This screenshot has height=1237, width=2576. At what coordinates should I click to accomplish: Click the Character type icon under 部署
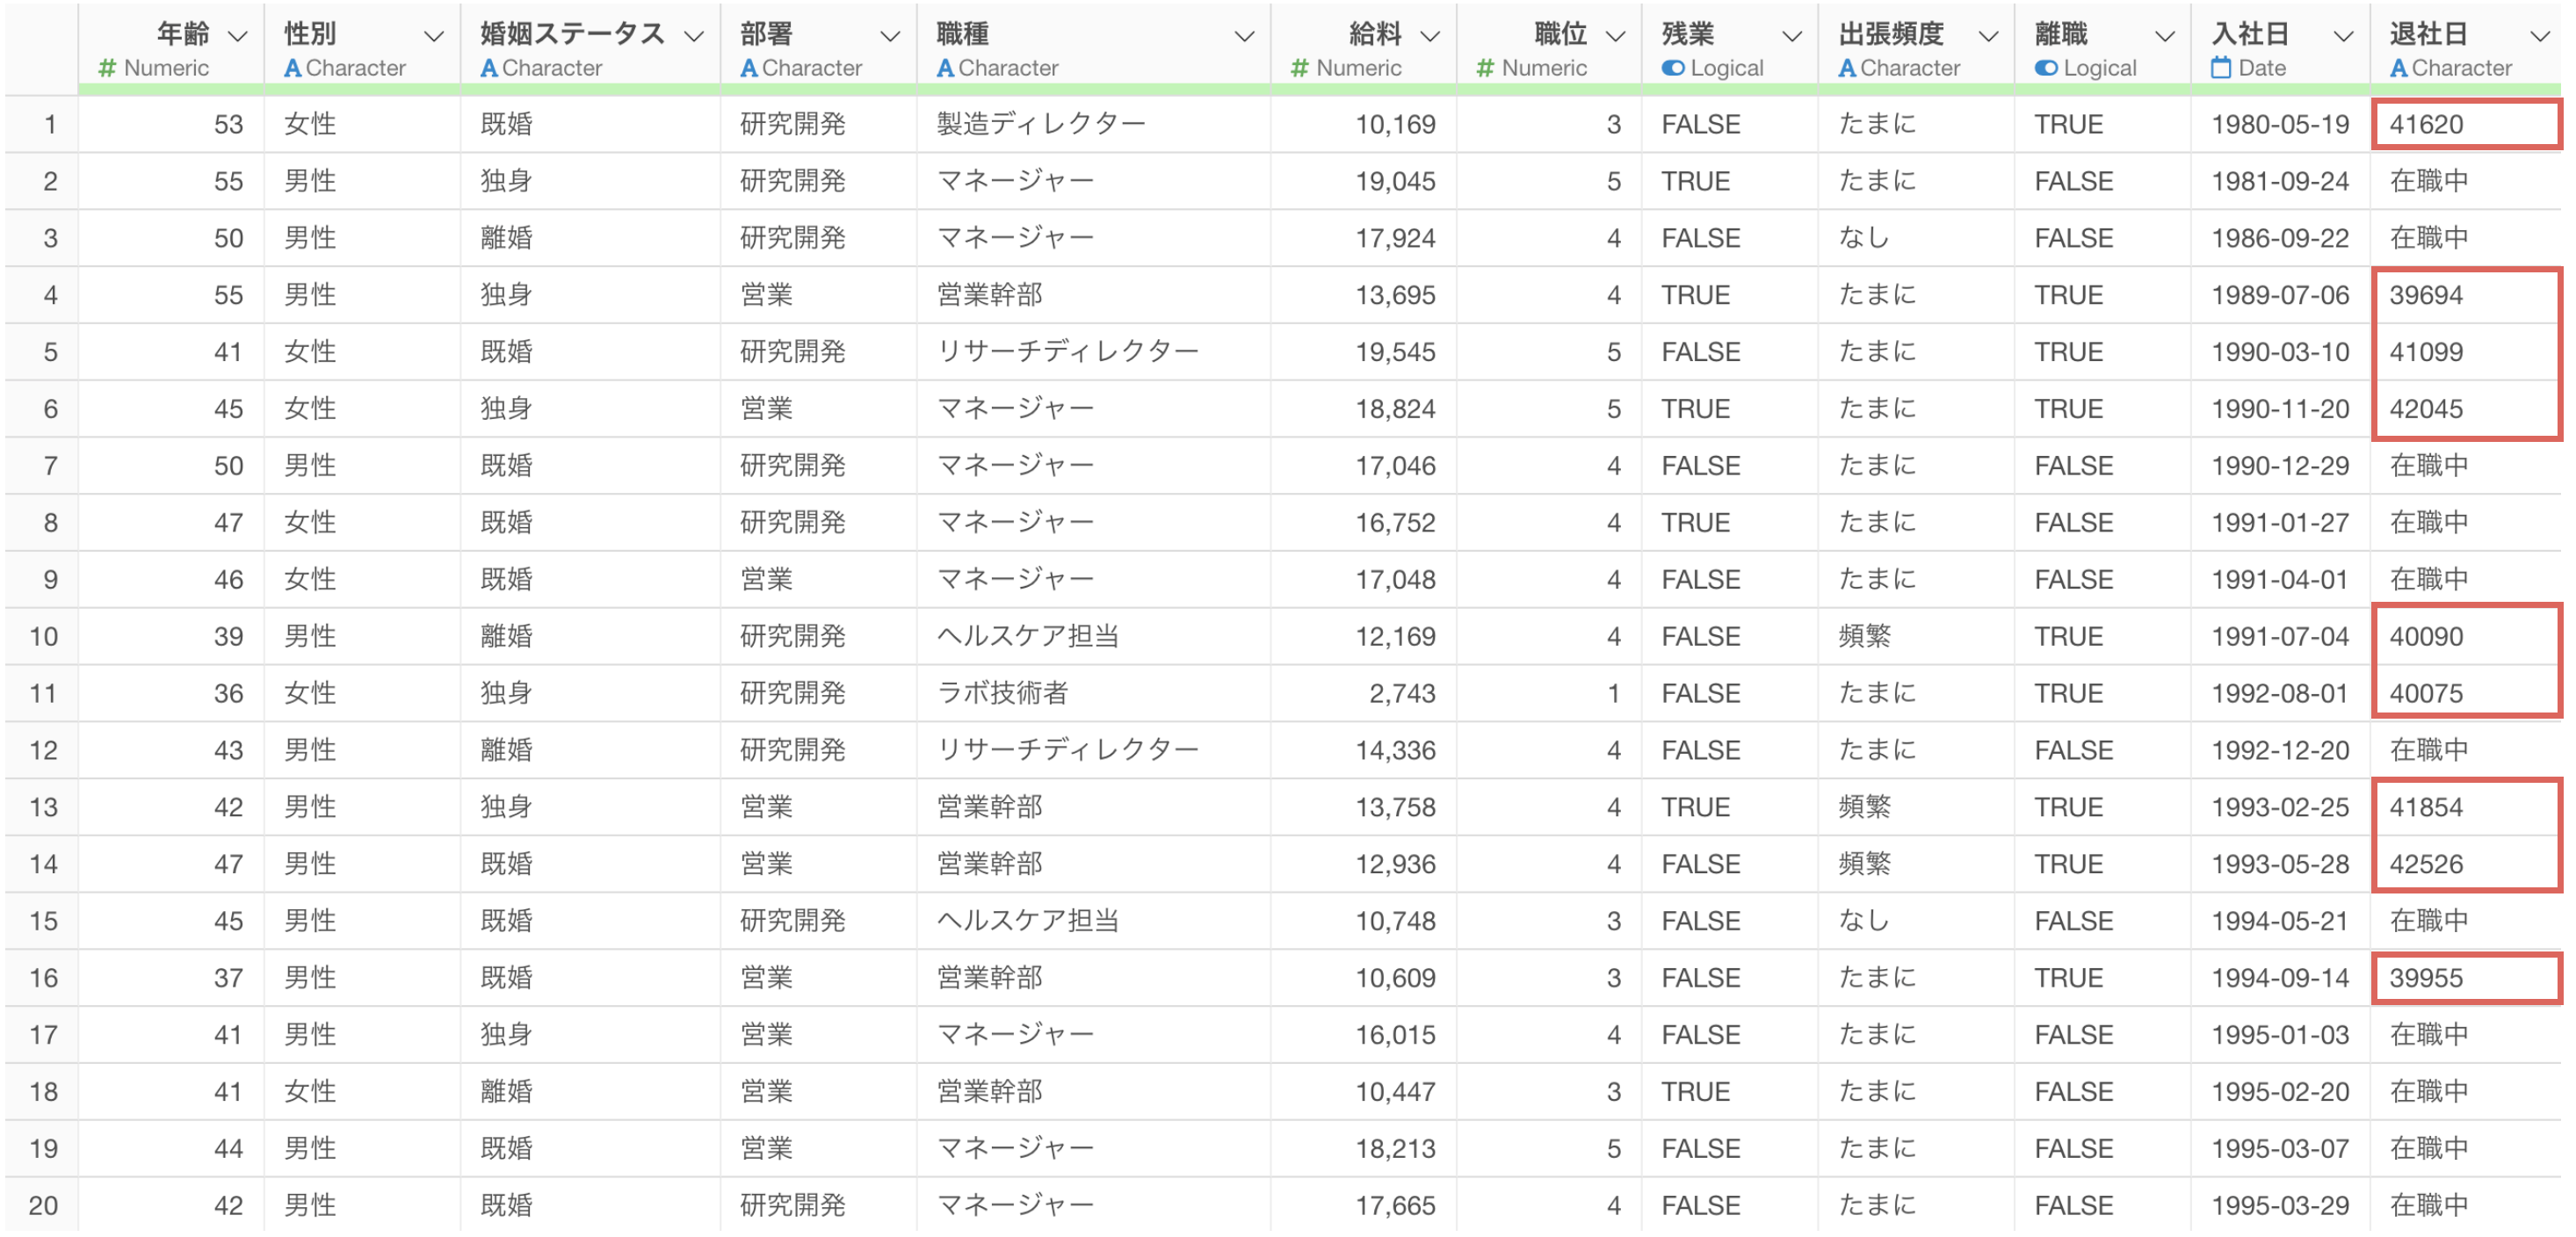[x=748, y=68]
